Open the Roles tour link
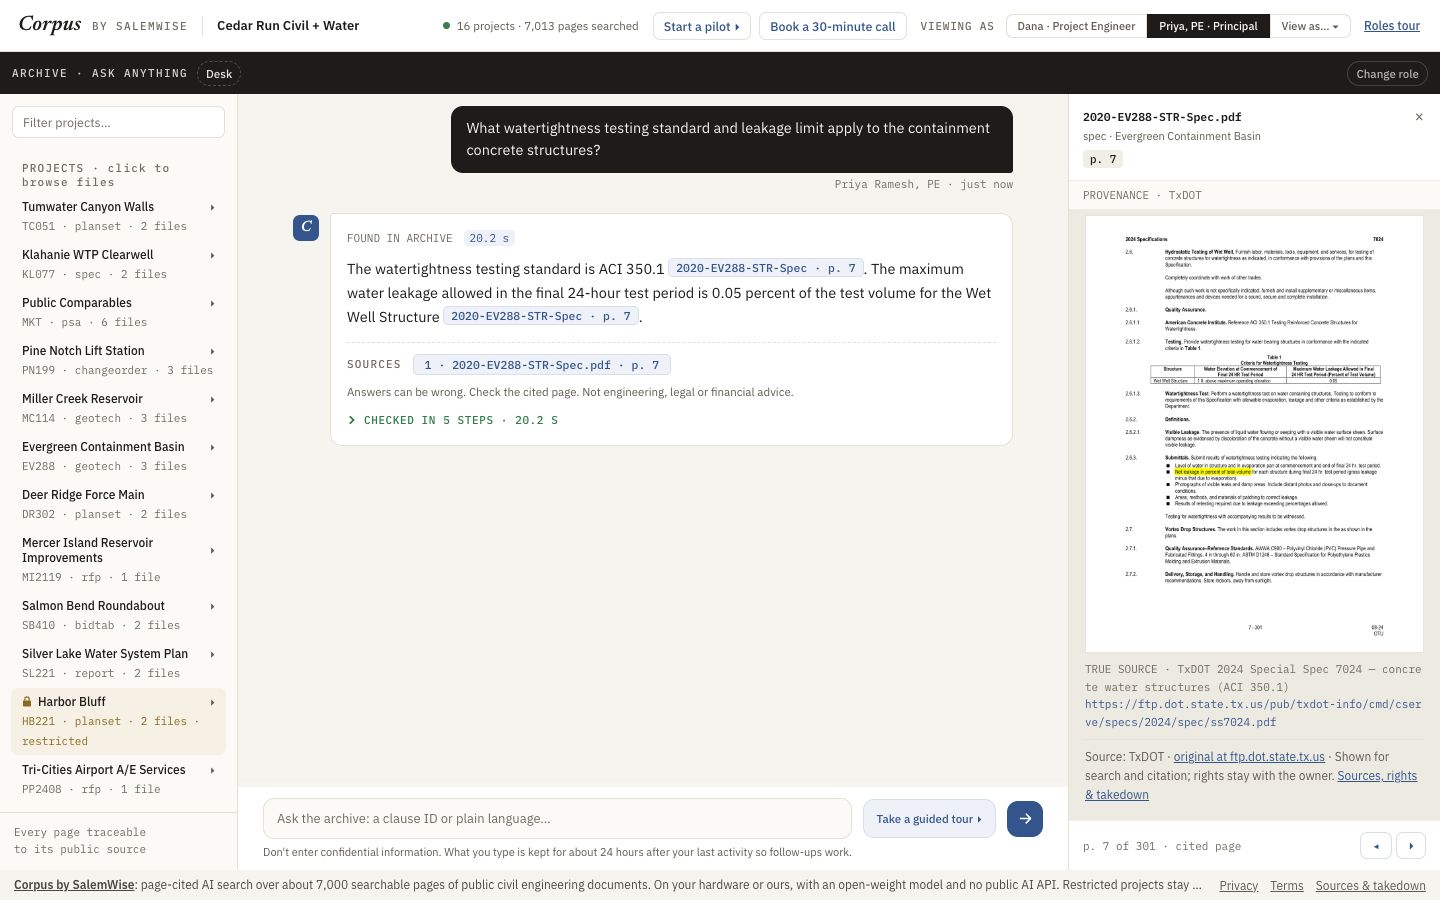The width and height of the screenshot is (1440, 900). [1392, 26]
